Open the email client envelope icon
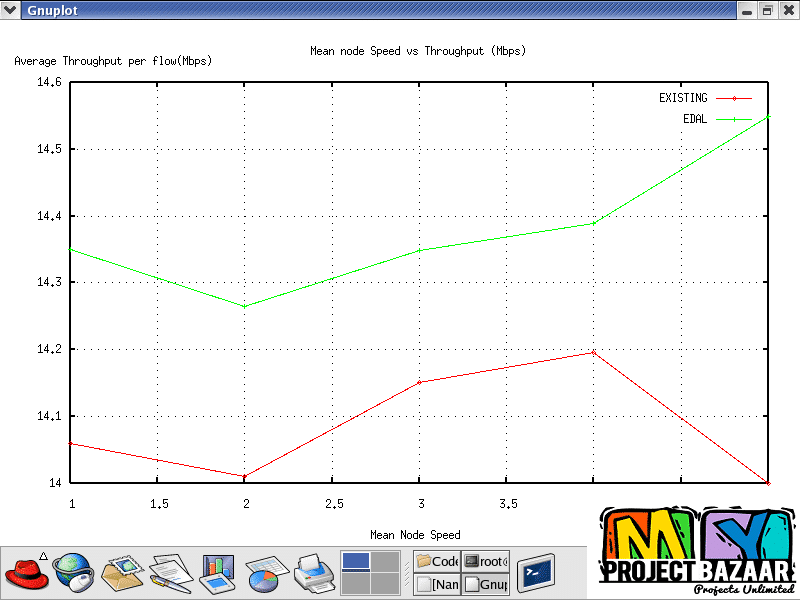 point(123,574)
